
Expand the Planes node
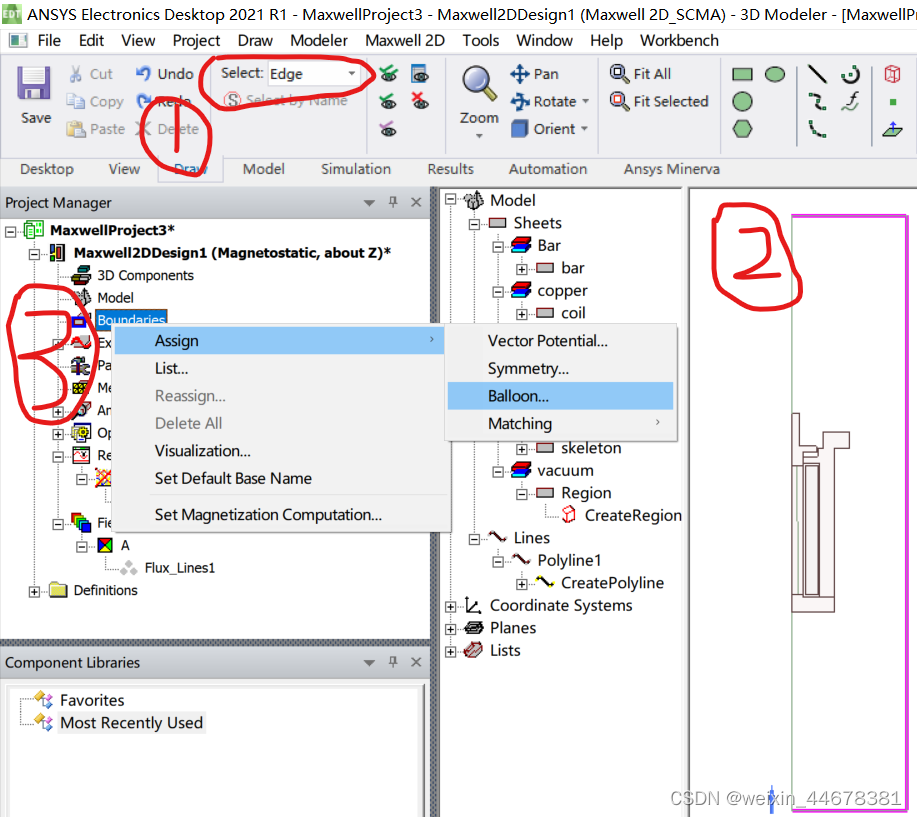point(450,629)
